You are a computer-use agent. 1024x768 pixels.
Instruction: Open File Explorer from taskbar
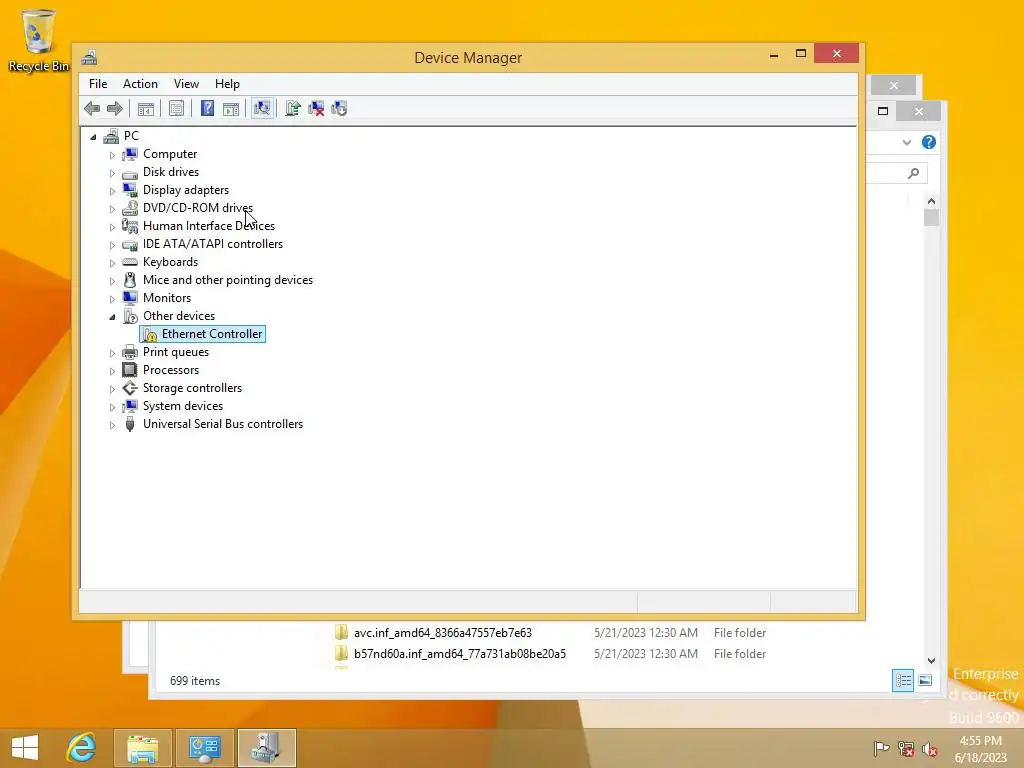coord(143,748)
